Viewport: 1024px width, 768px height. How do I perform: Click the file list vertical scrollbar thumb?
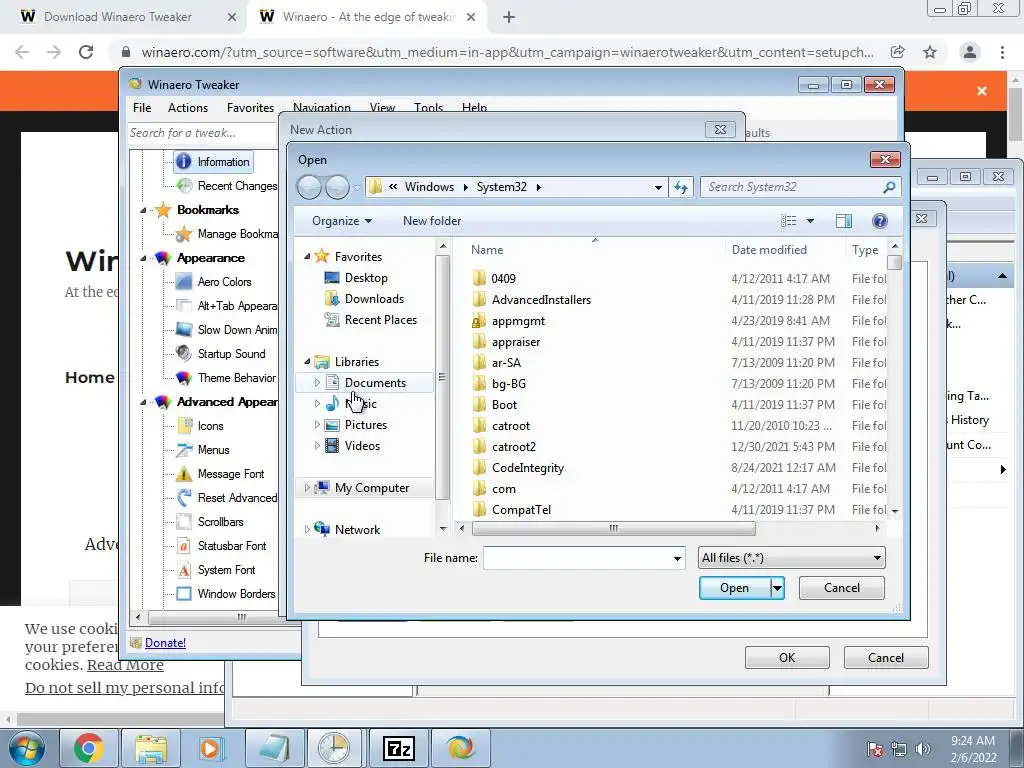pos(895,263)
